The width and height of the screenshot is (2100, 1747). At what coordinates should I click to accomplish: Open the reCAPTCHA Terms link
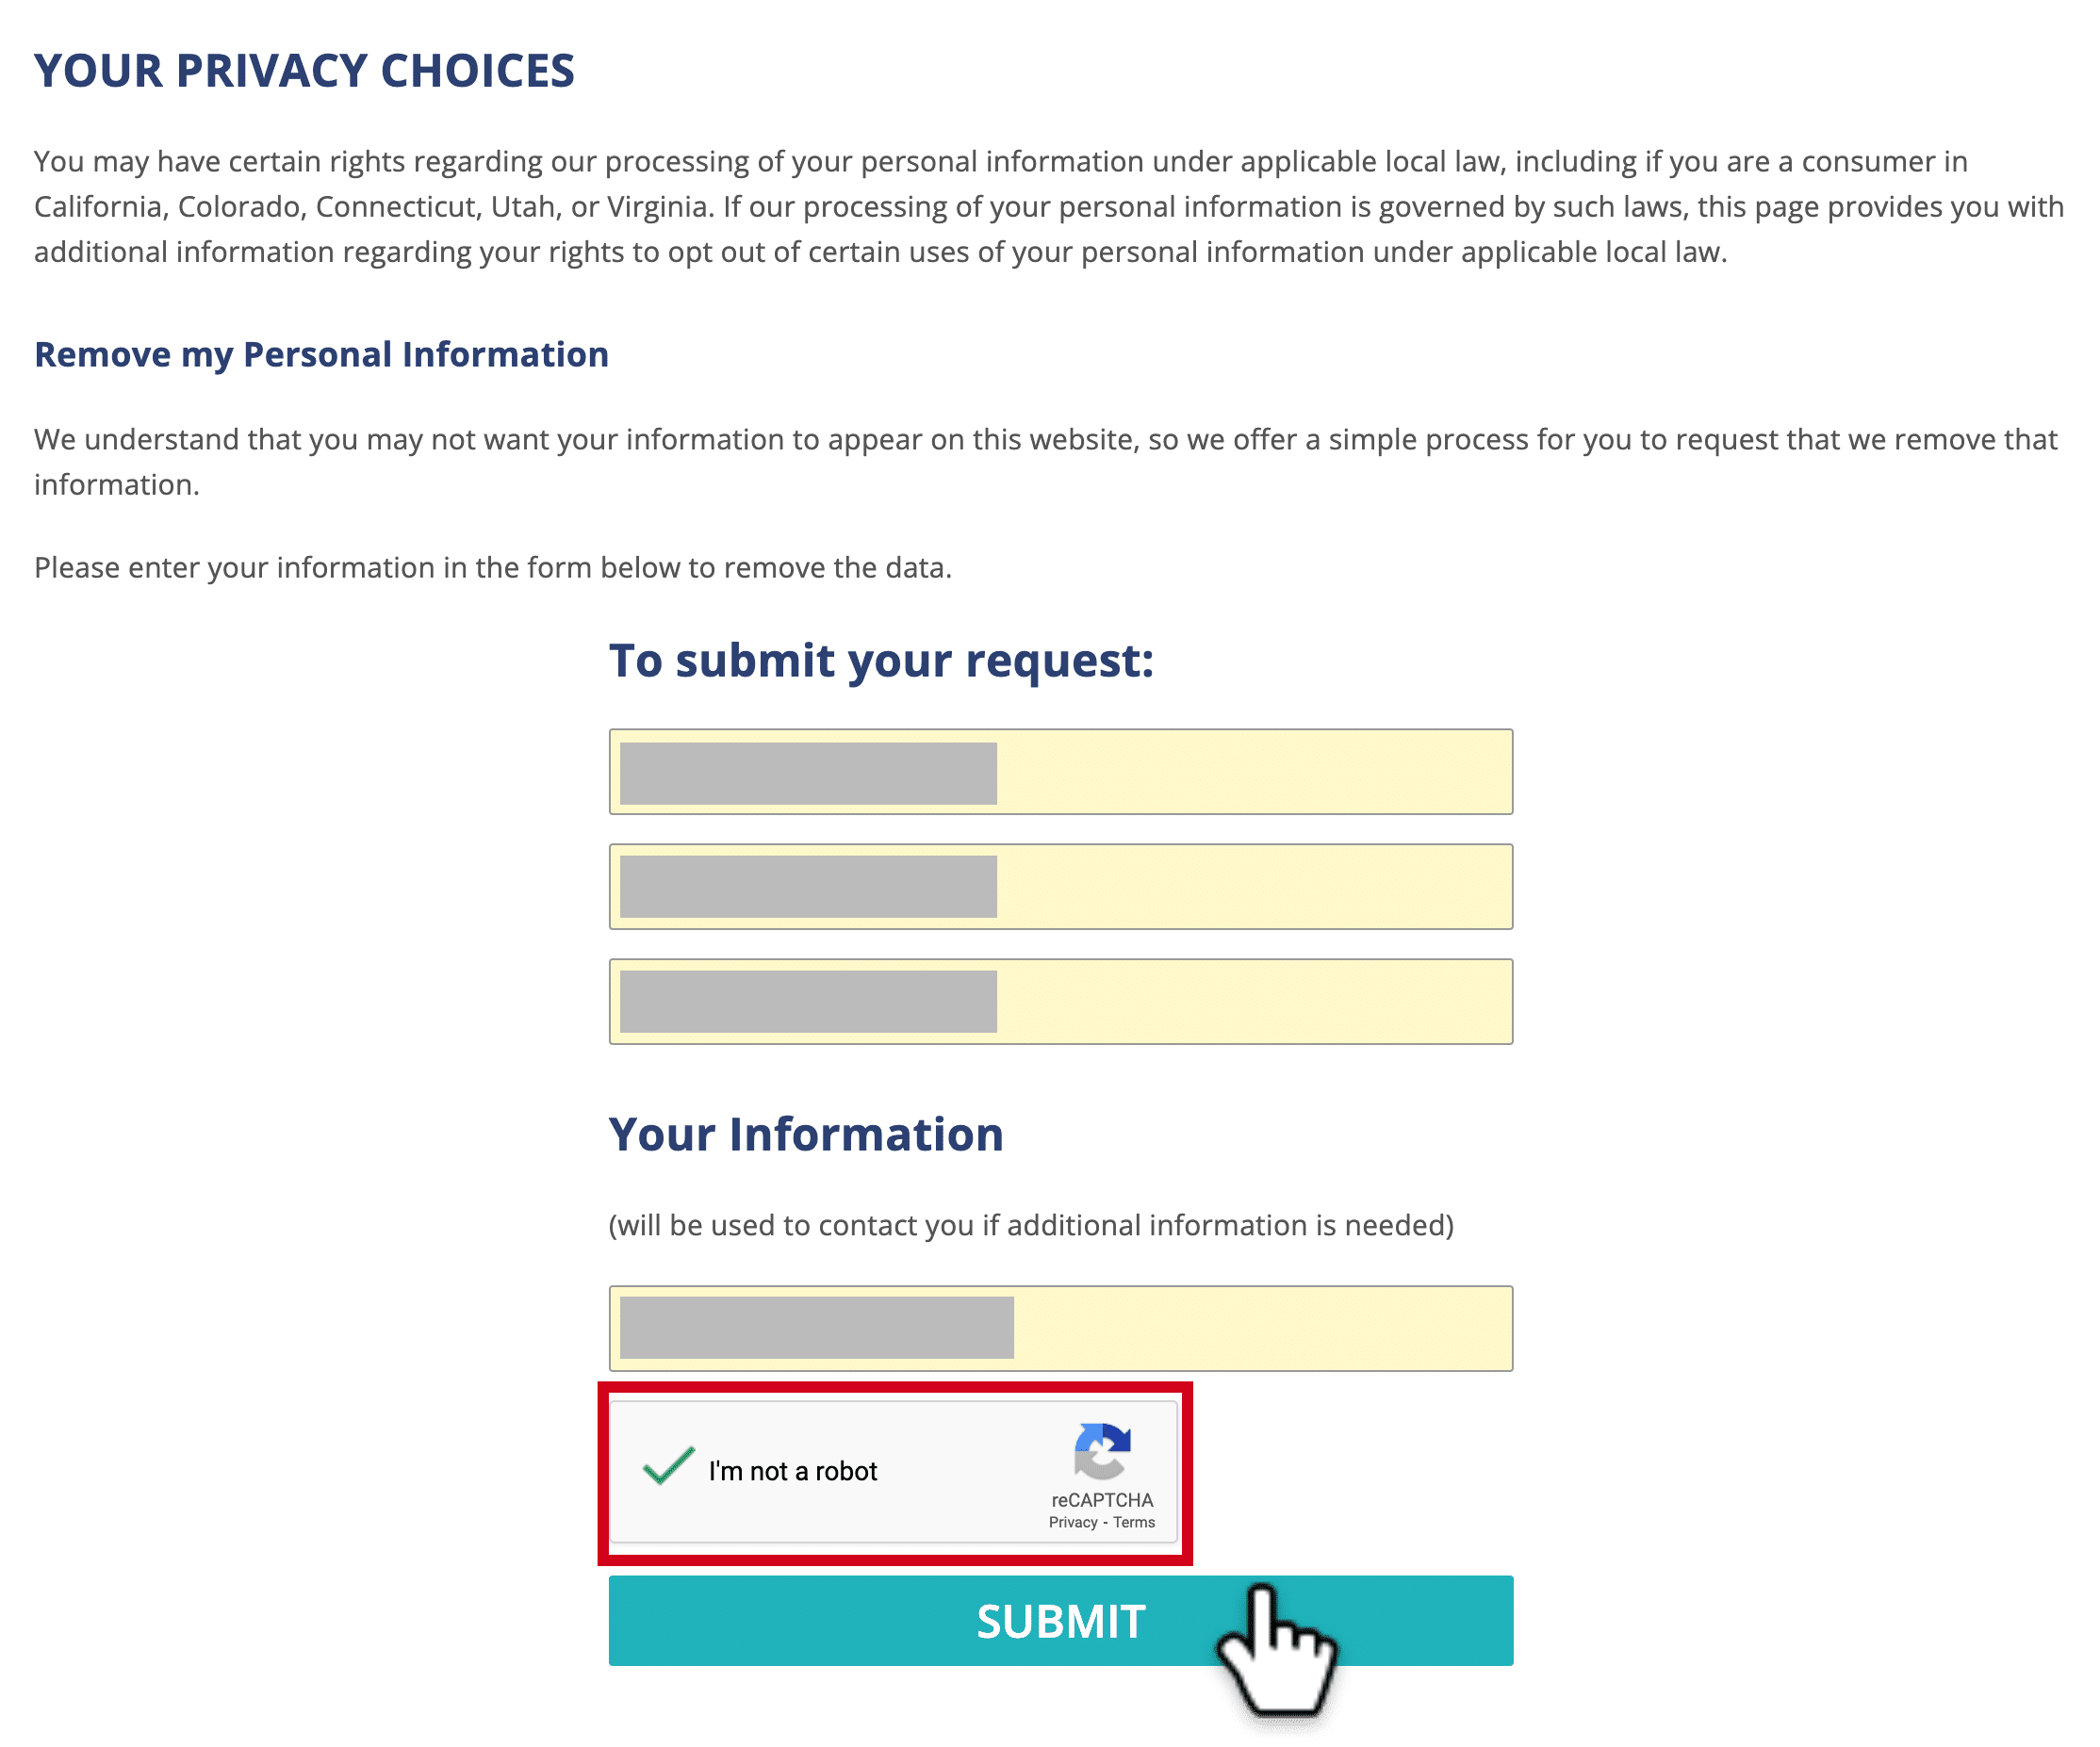(x=1134, y=1522)
